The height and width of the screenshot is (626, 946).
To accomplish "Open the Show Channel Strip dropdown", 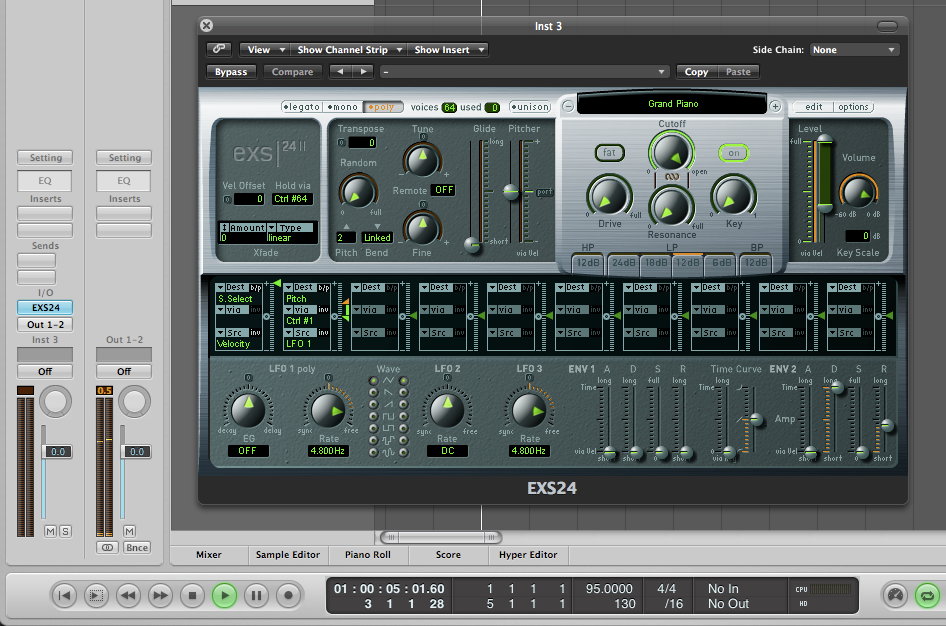I will (349, 49).
